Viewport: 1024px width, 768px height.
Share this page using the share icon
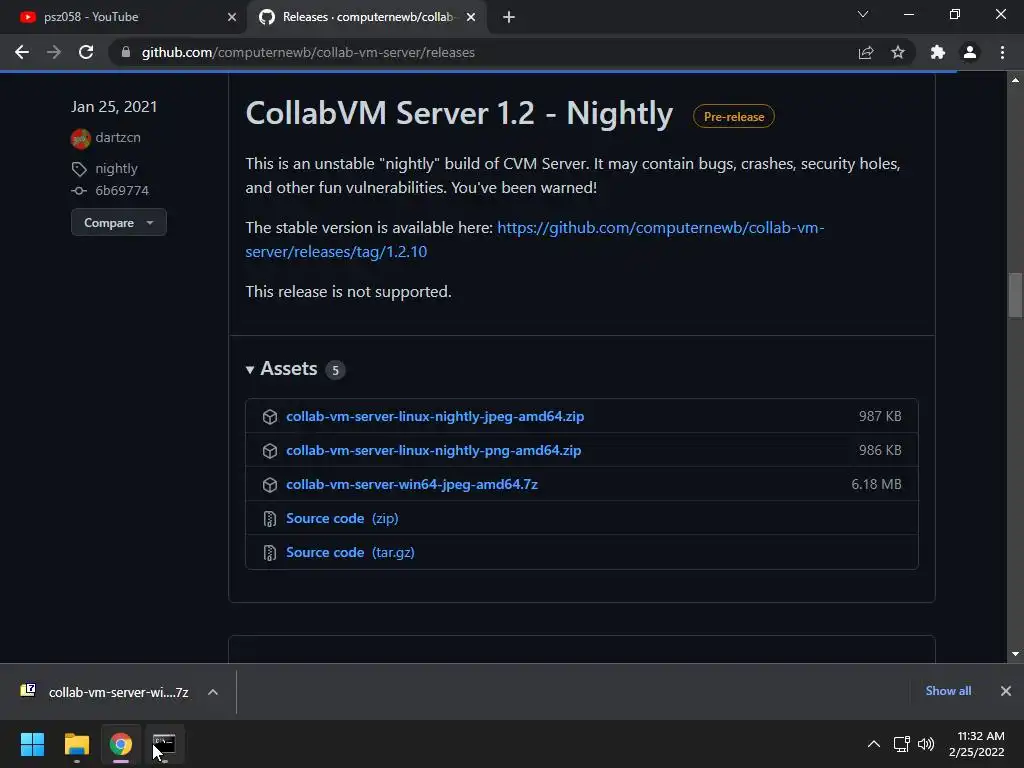(866, 52)
